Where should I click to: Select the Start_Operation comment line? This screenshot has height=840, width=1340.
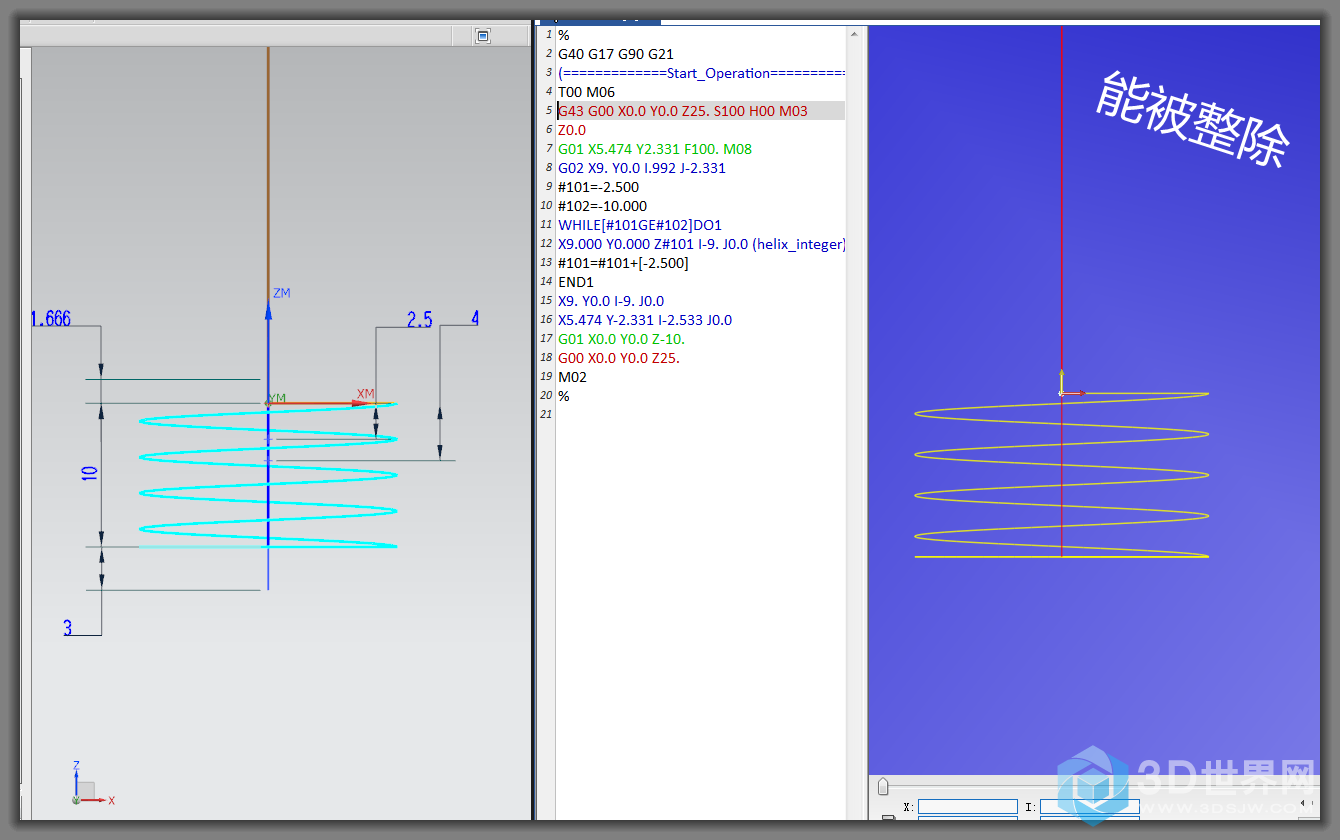coord(701,73)
